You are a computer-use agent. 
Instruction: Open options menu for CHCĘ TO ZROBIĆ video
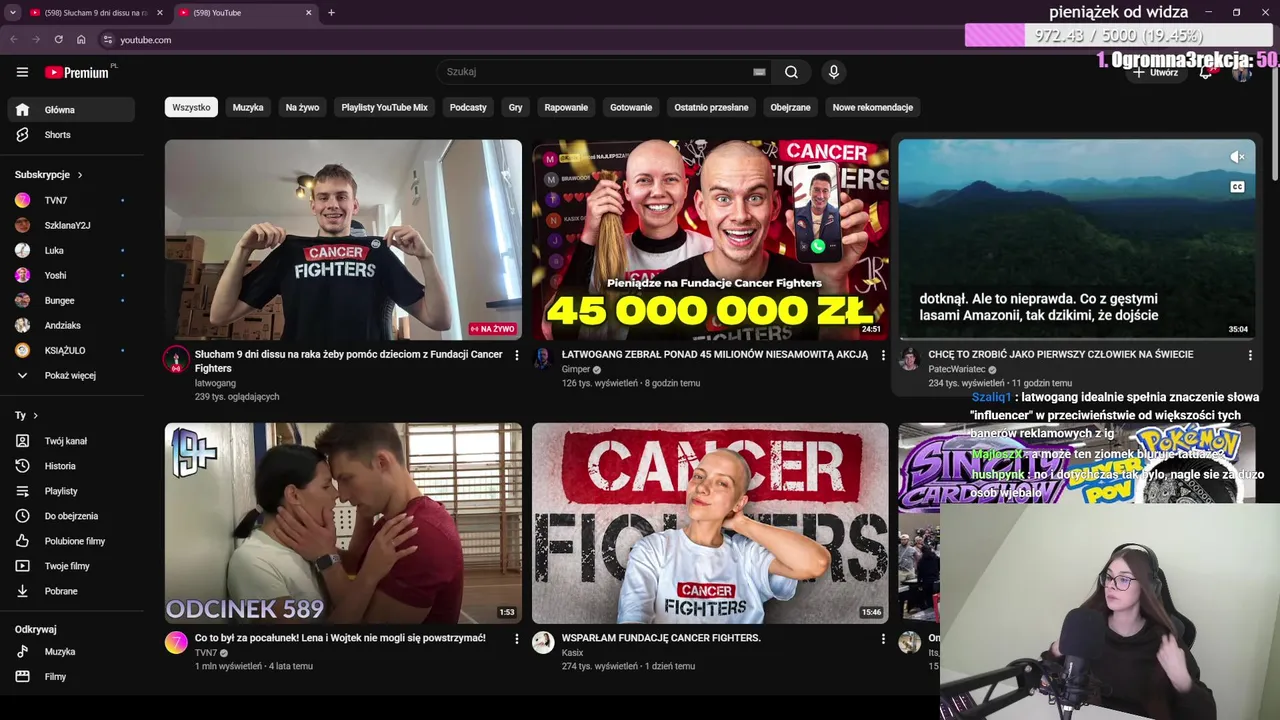click(1250, 355)
